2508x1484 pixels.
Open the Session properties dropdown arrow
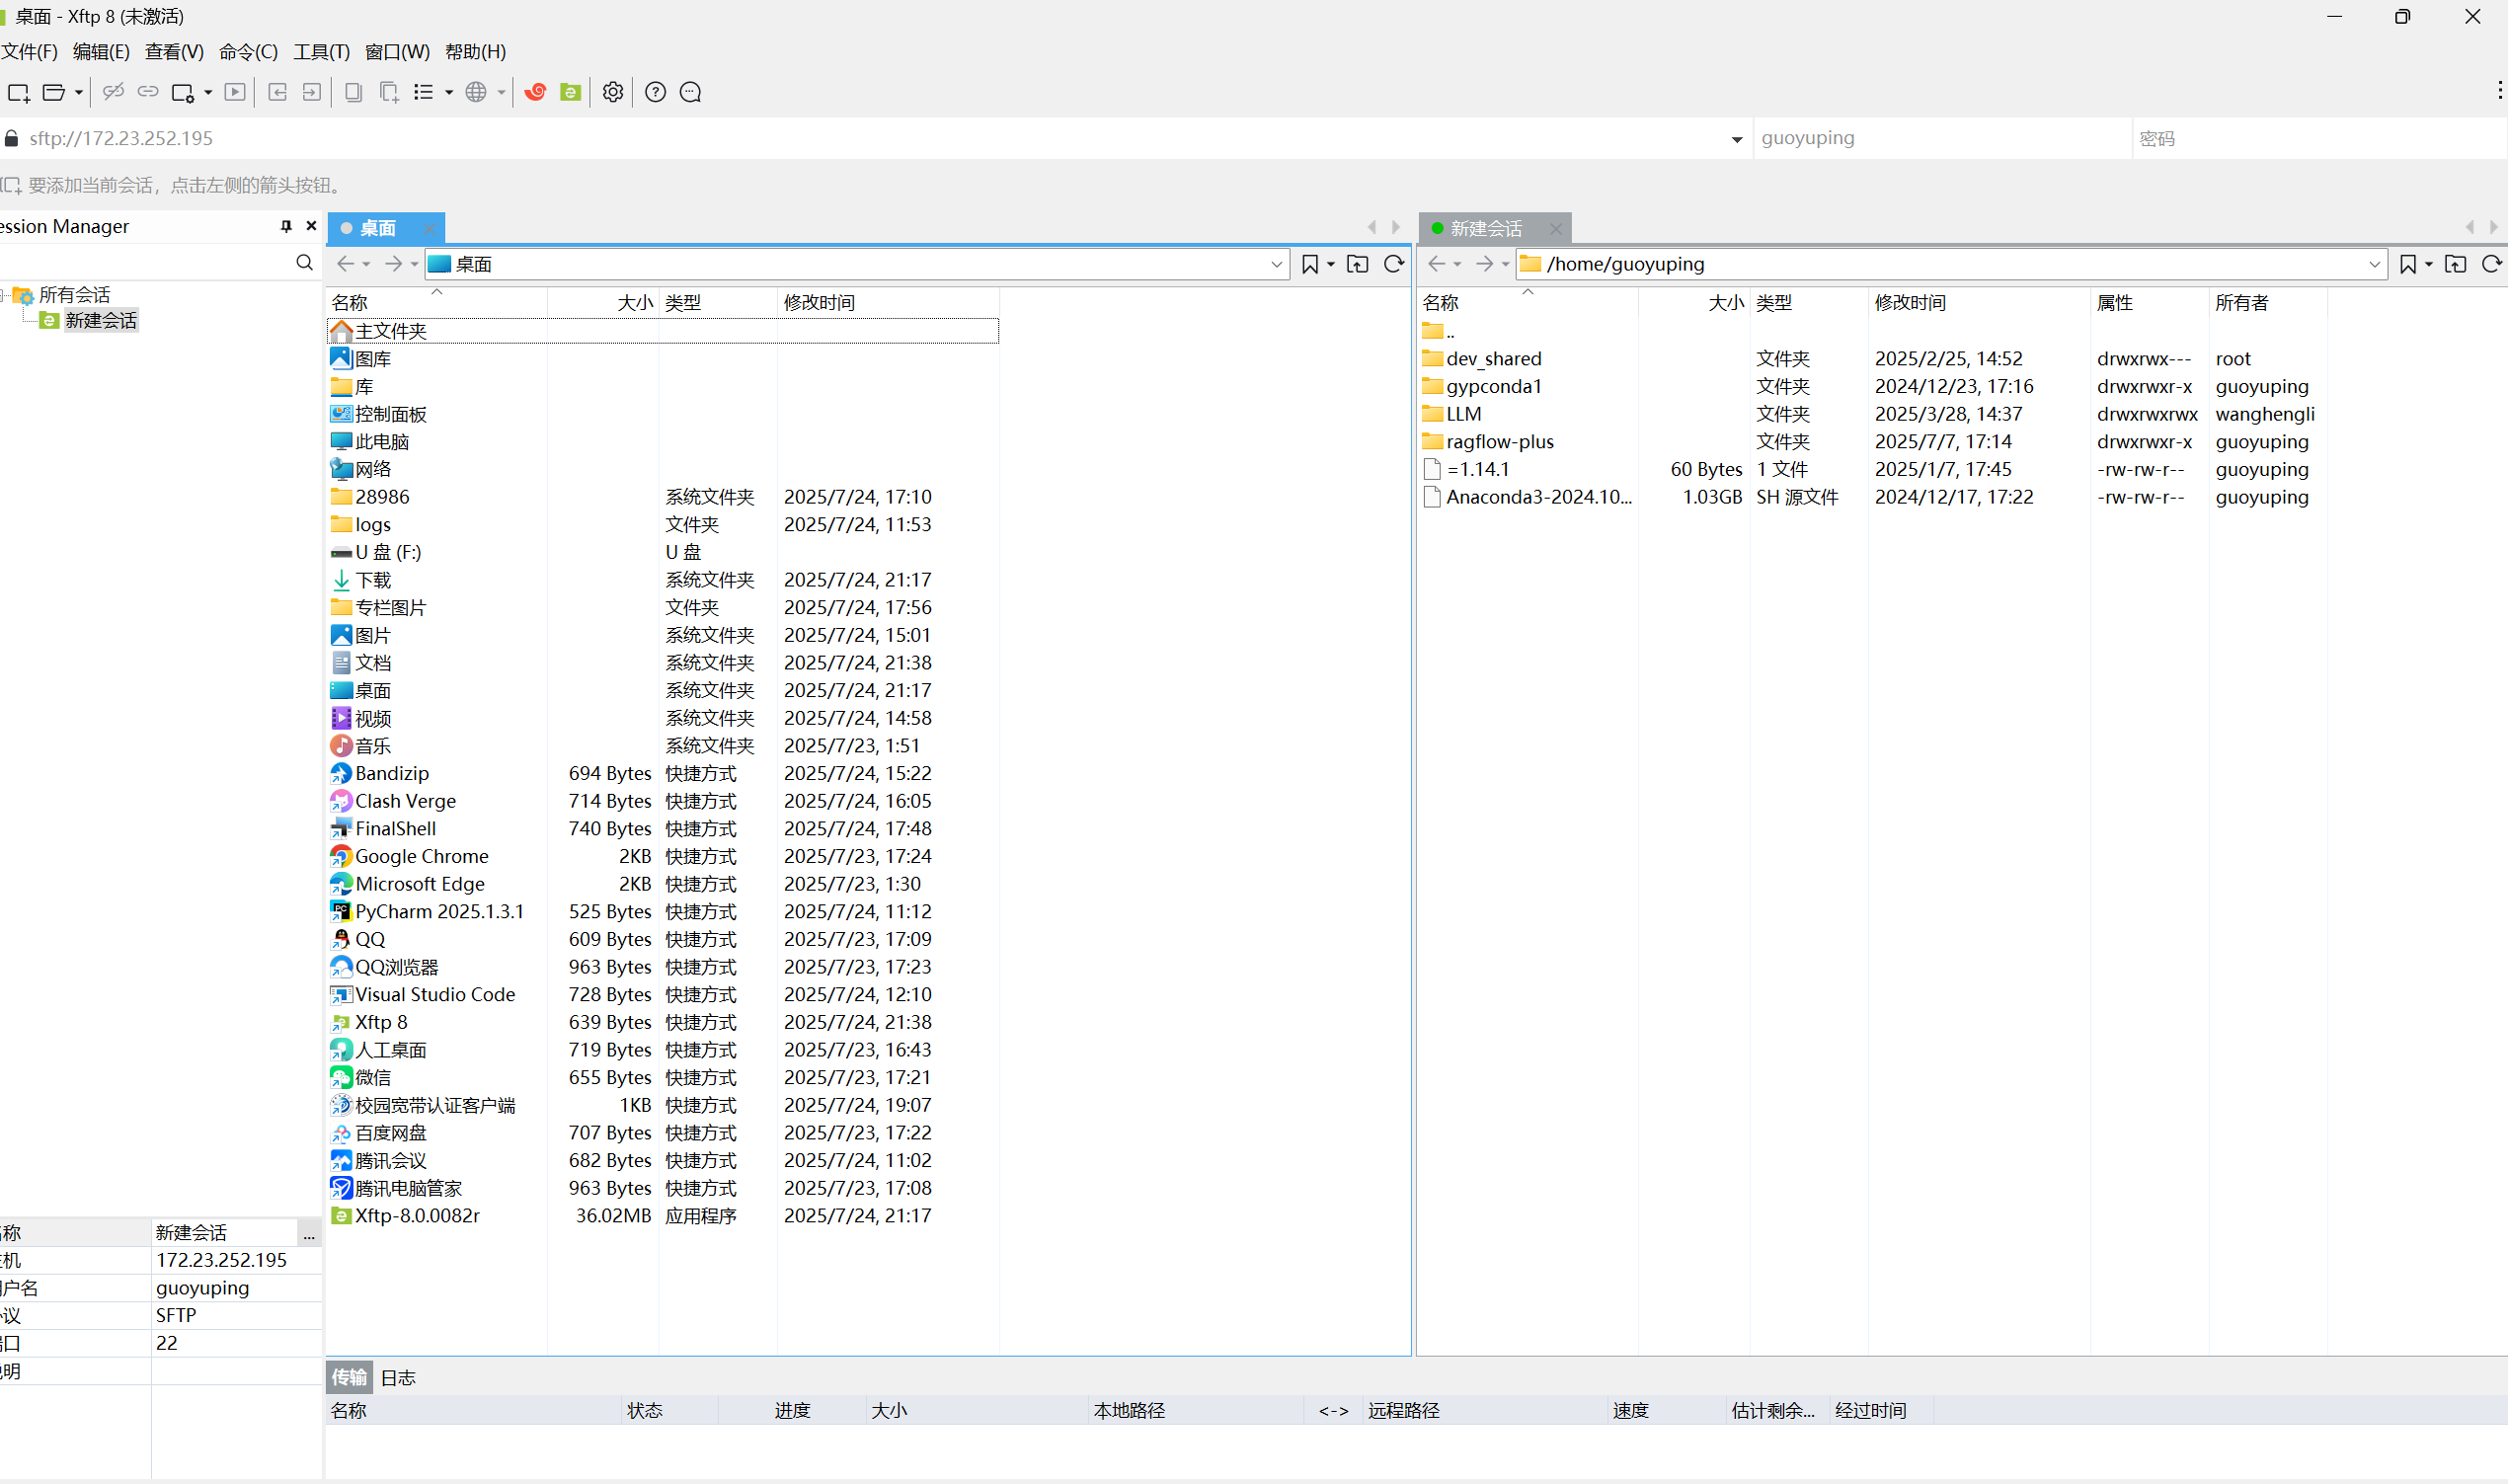coord(208,92)
